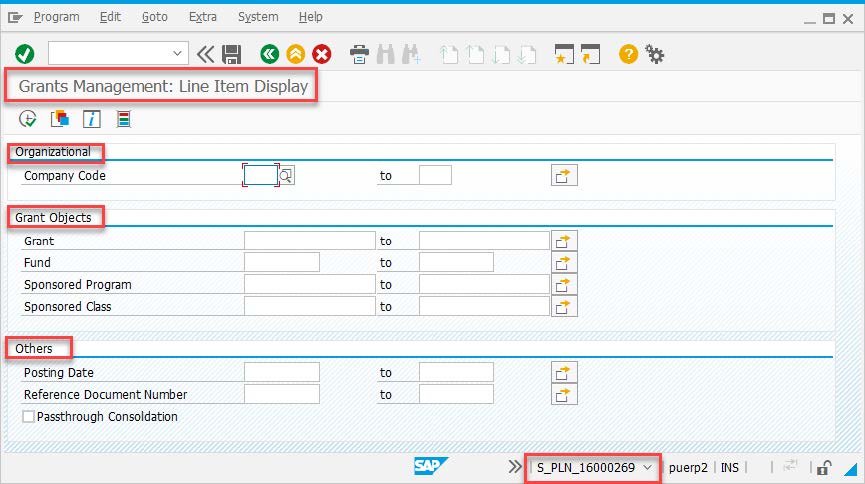Click the Fund from field

pos(282,262)
